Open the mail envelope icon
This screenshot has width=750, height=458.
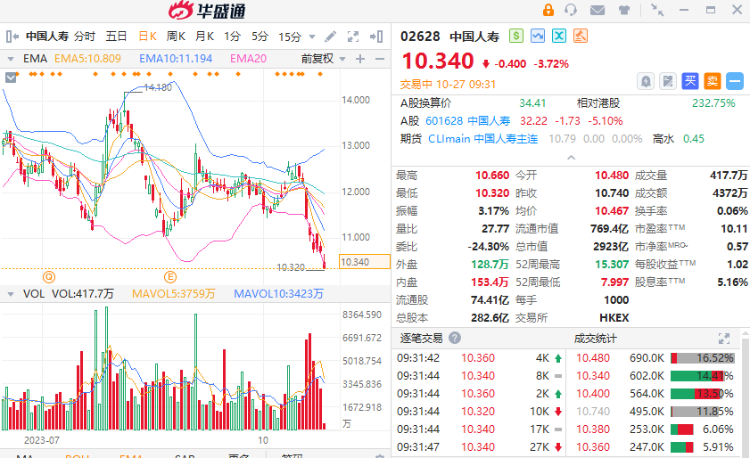pyautogui.click(x=597, y=10)
